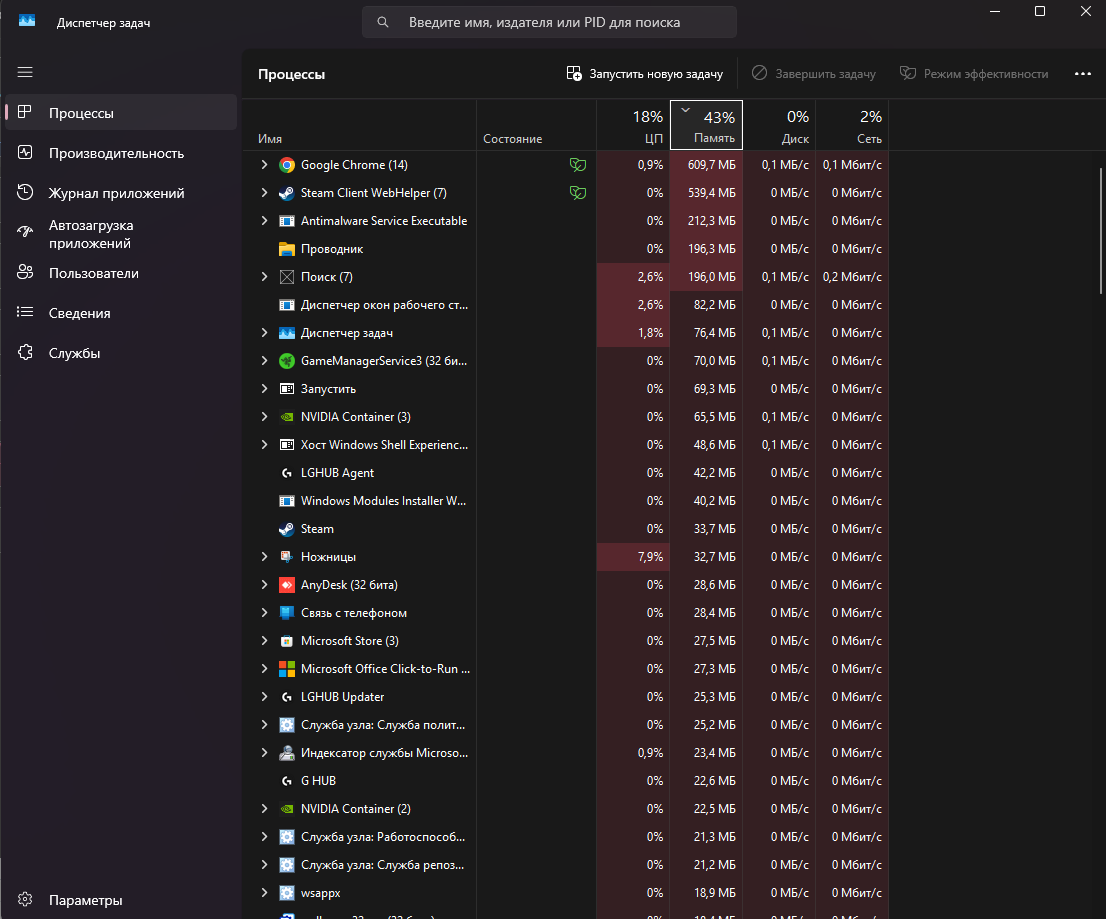This screenshot has height=919, width=1106.
Task: Open Журнал приложений section
Action: [x=121, y=193]
